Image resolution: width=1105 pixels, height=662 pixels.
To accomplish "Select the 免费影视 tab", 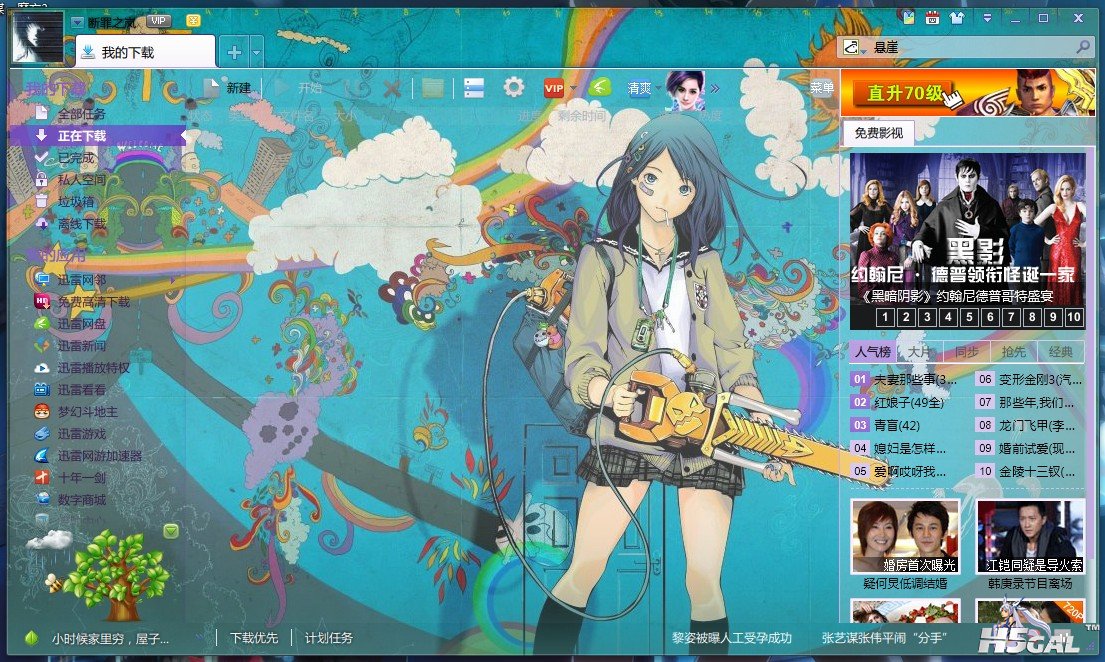I will point(878,133).
